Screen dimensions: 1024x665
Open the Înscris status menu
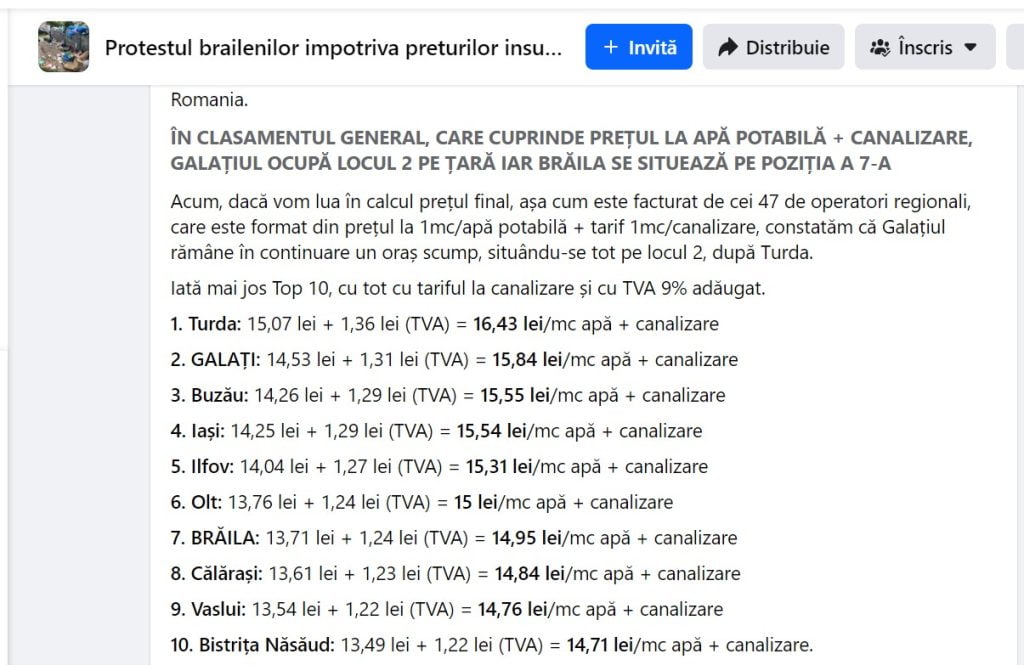point(925,47)
